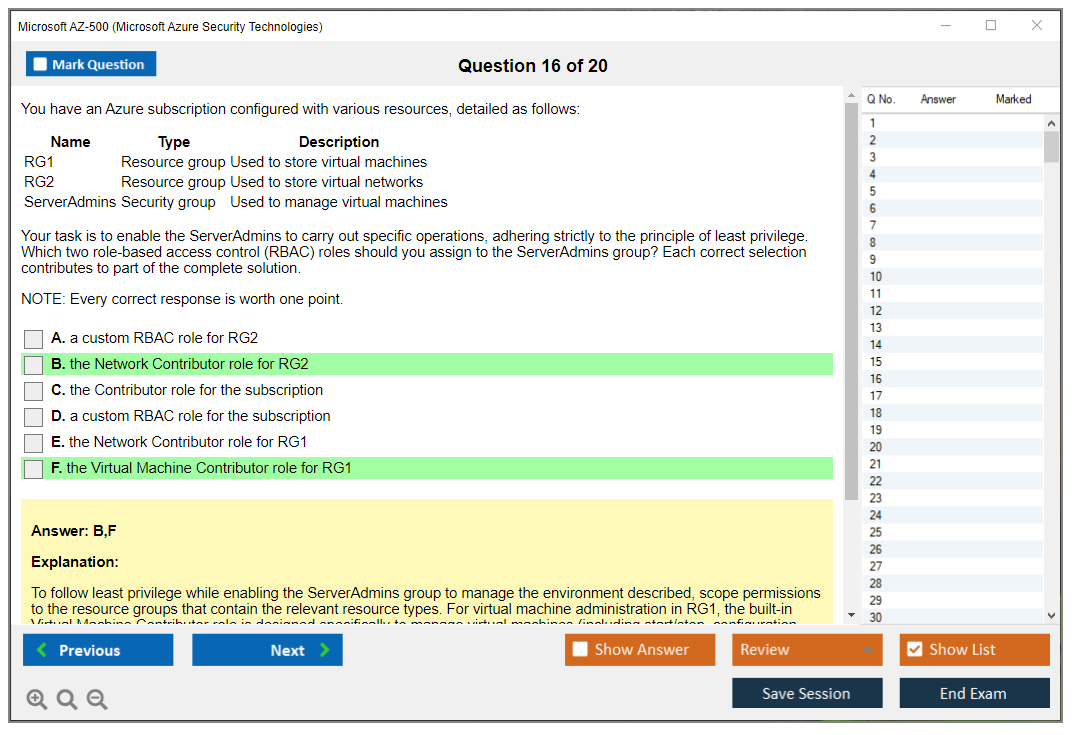The image size is (1075, 735).
Task: Click the question pane scroll-down arrow
Action: coord(851,614)
